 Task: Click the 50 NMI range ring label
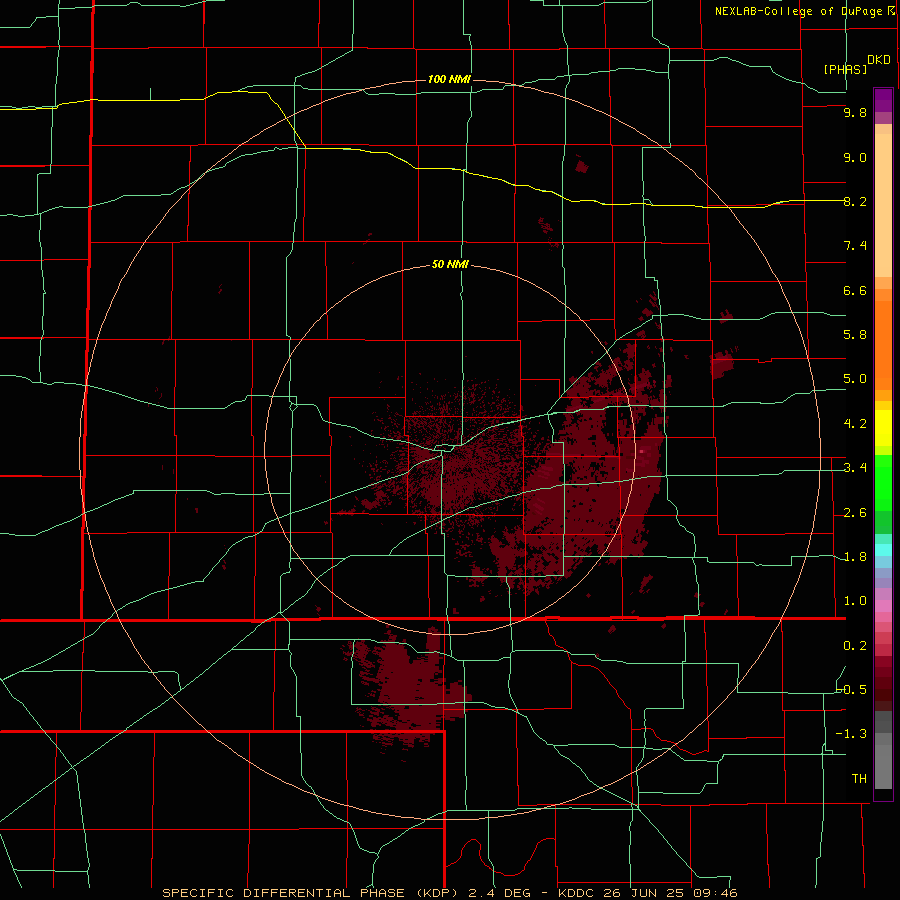[x=450, y=265]
